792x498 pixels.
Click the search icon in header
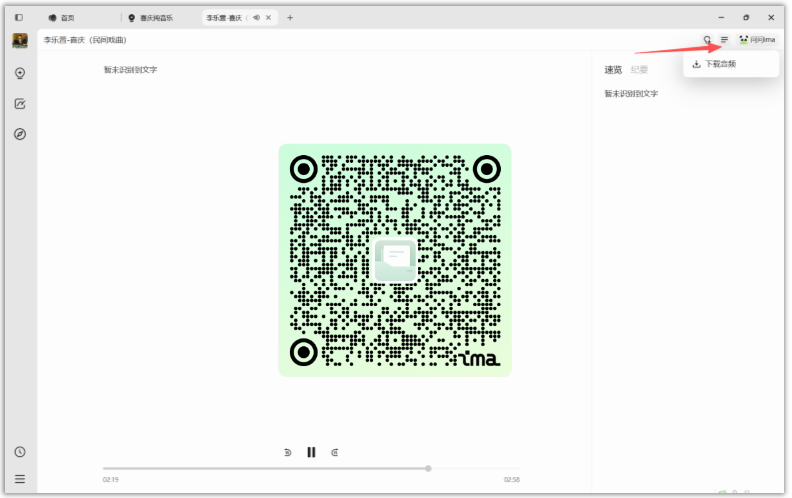(707, 39)
